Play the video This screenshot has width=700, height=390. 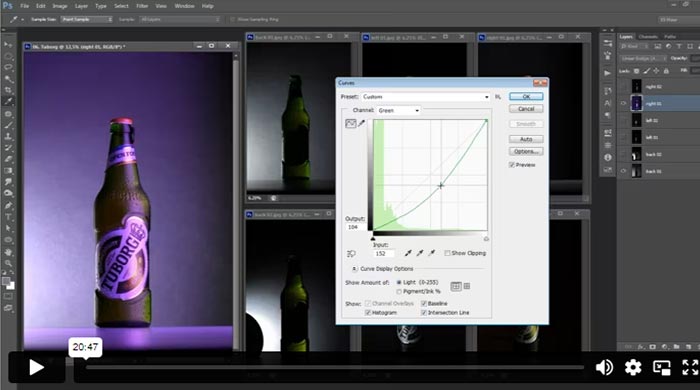coord(36,367)
